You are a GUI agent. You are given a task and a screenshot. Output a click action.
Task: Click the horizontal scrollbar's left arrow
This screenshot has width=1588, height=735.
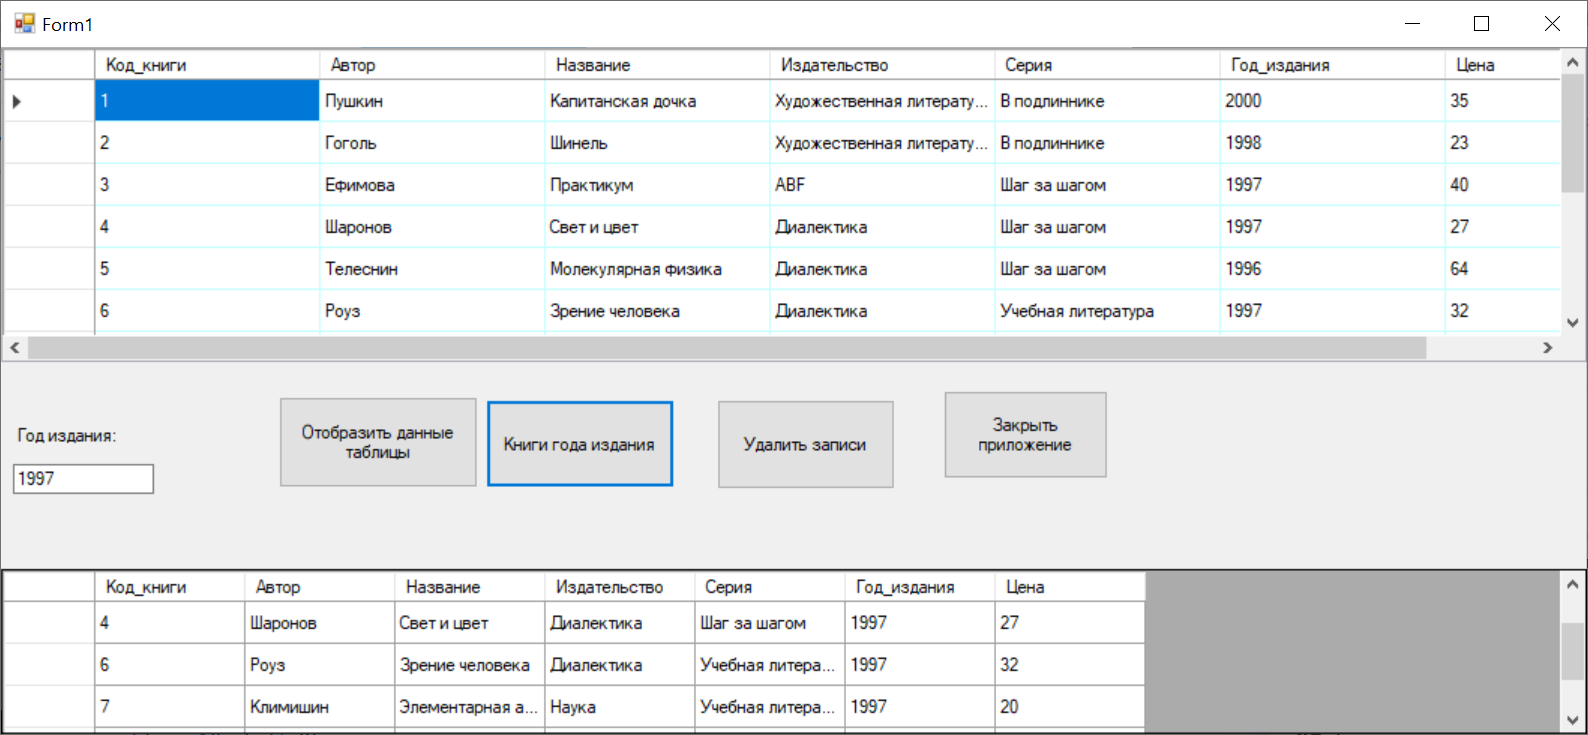15,347
